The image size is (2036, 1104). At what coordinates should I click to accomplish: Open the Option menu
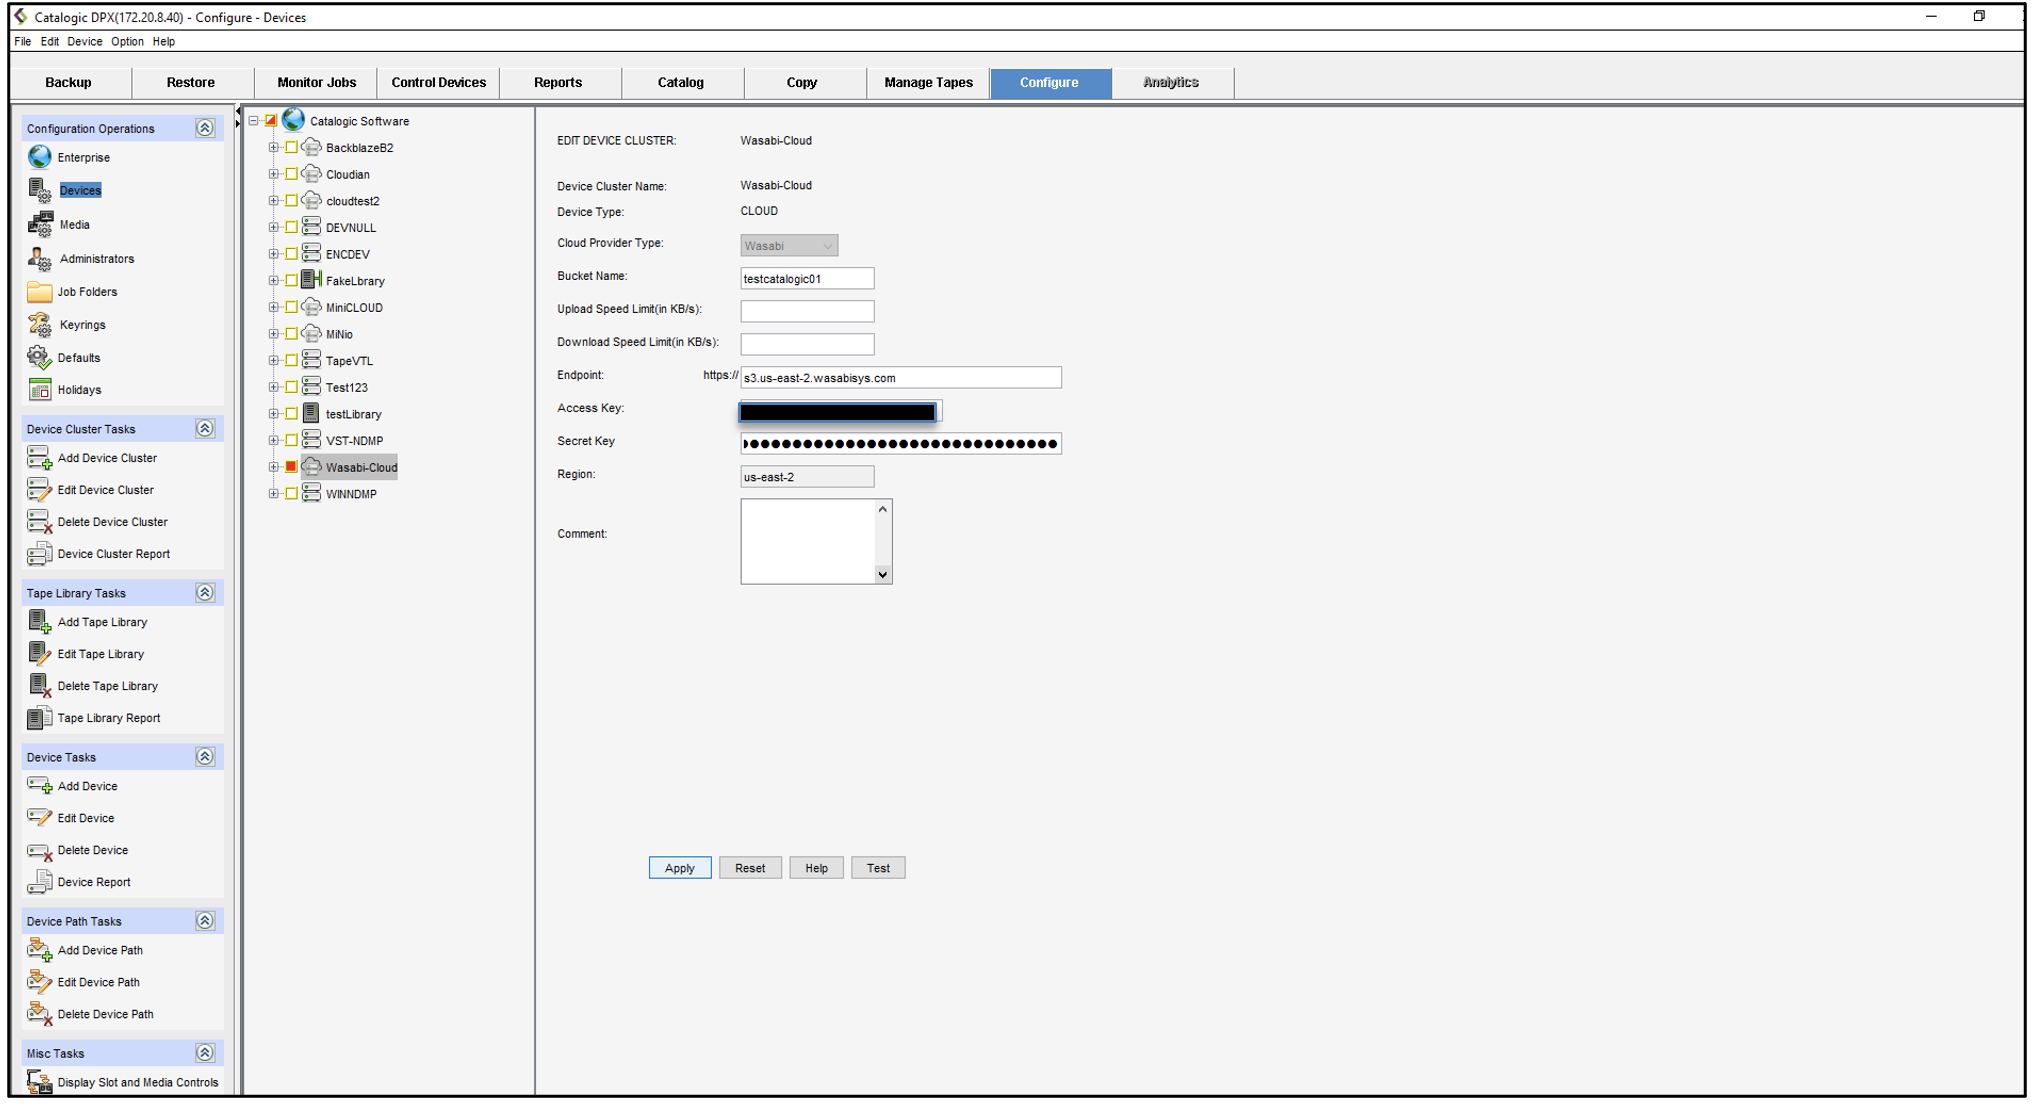(127, 42)
